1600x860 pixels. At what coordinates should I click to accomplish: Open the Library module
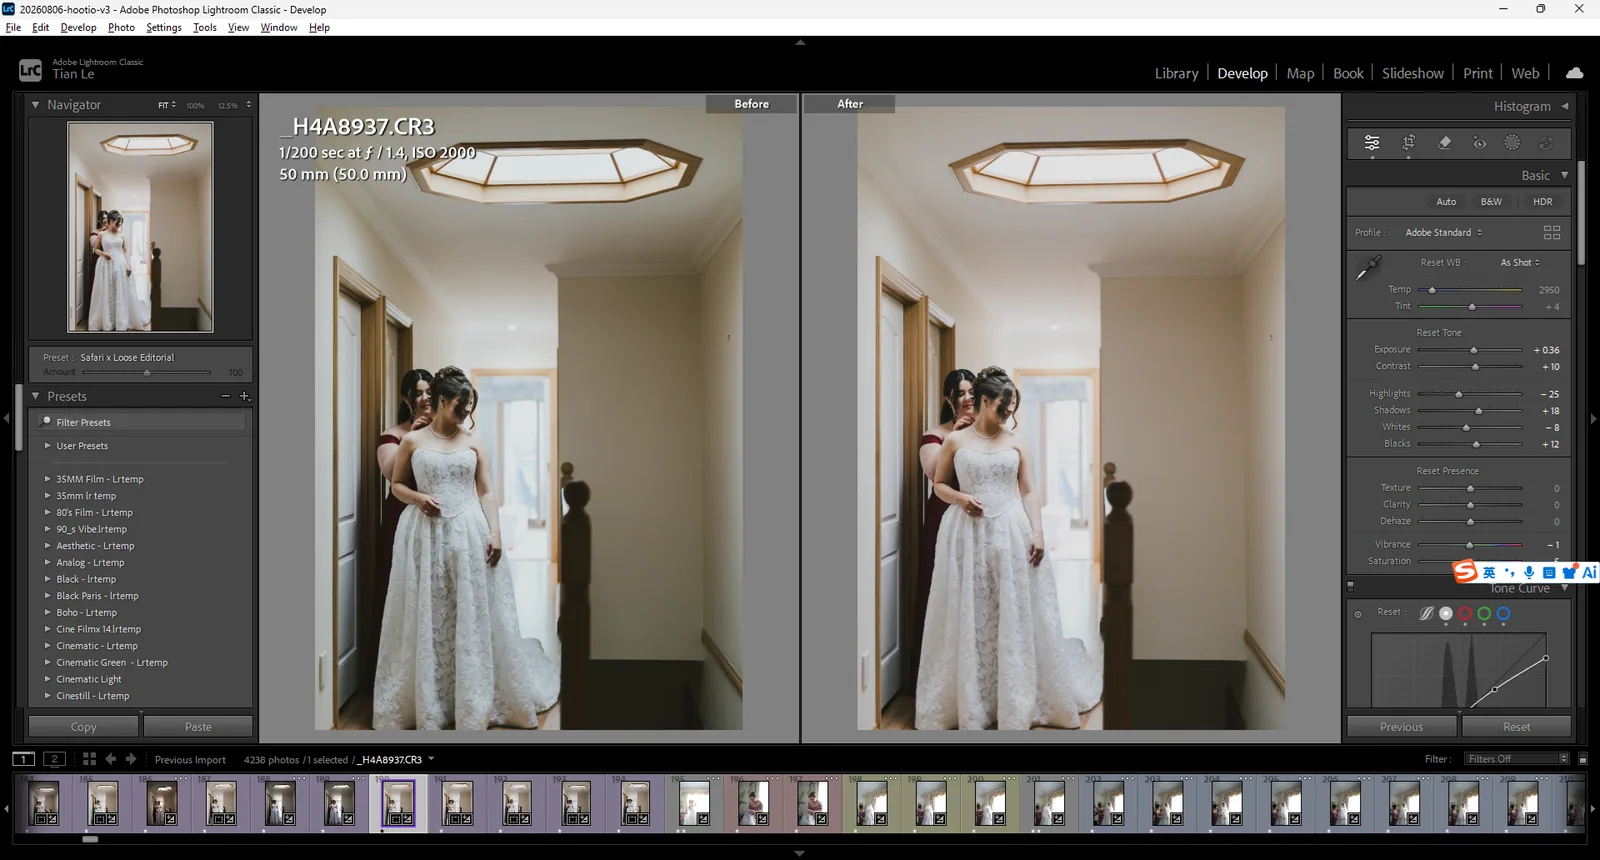pos(1176,73)
